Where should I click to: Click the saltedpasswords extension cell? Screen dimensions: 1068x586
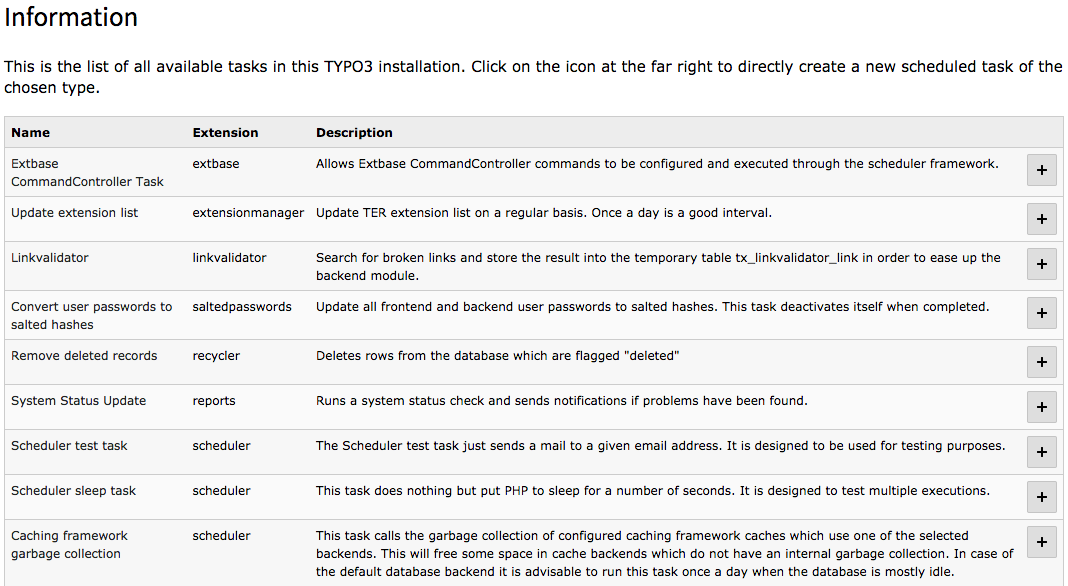point(242,307)
